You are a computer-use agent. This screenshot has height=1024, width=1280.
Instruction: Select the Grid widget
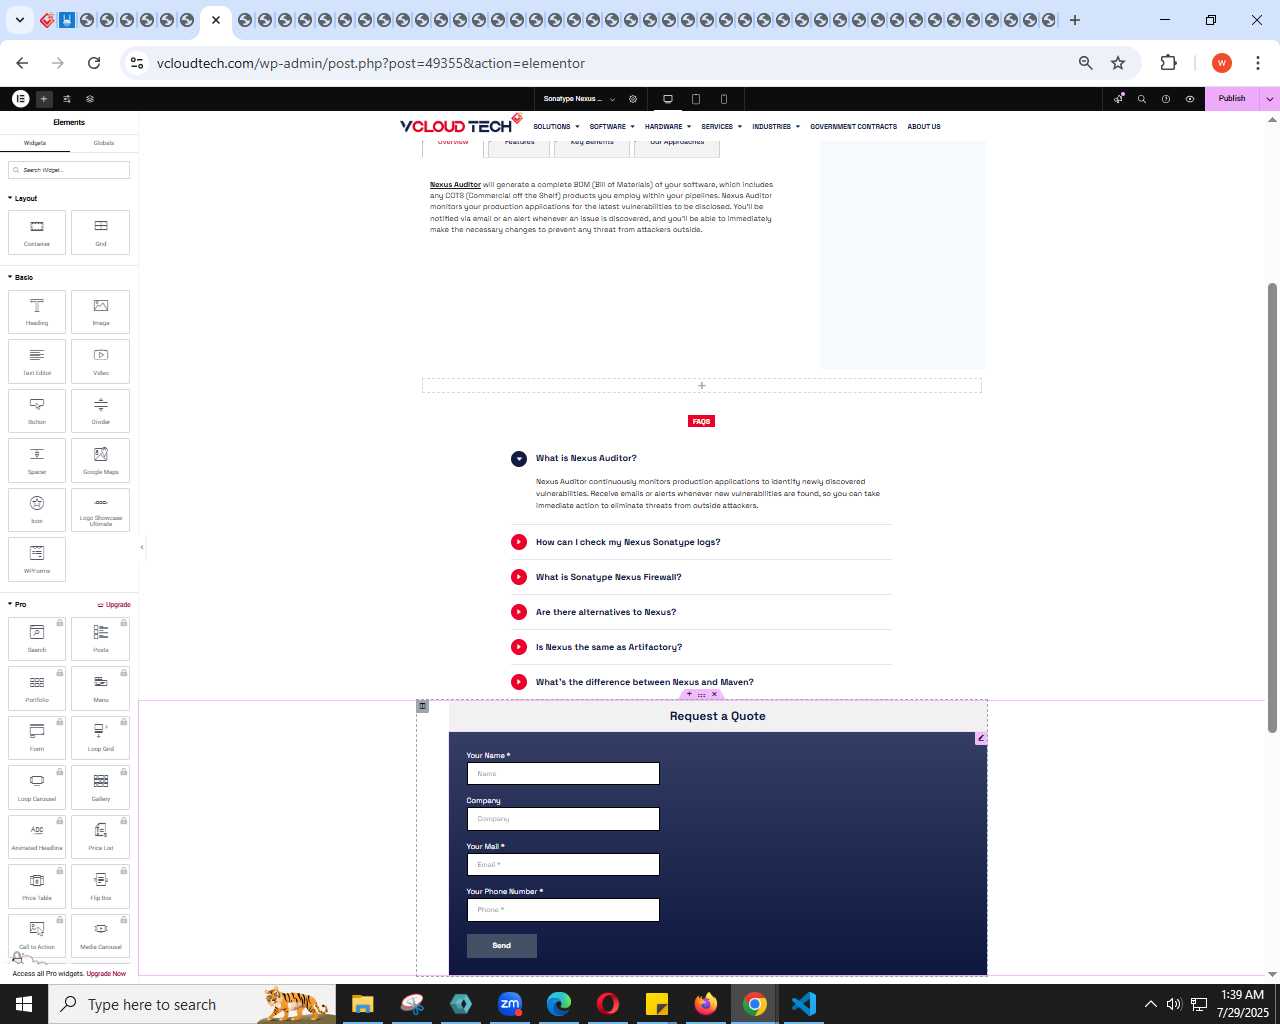click(101, 232)
